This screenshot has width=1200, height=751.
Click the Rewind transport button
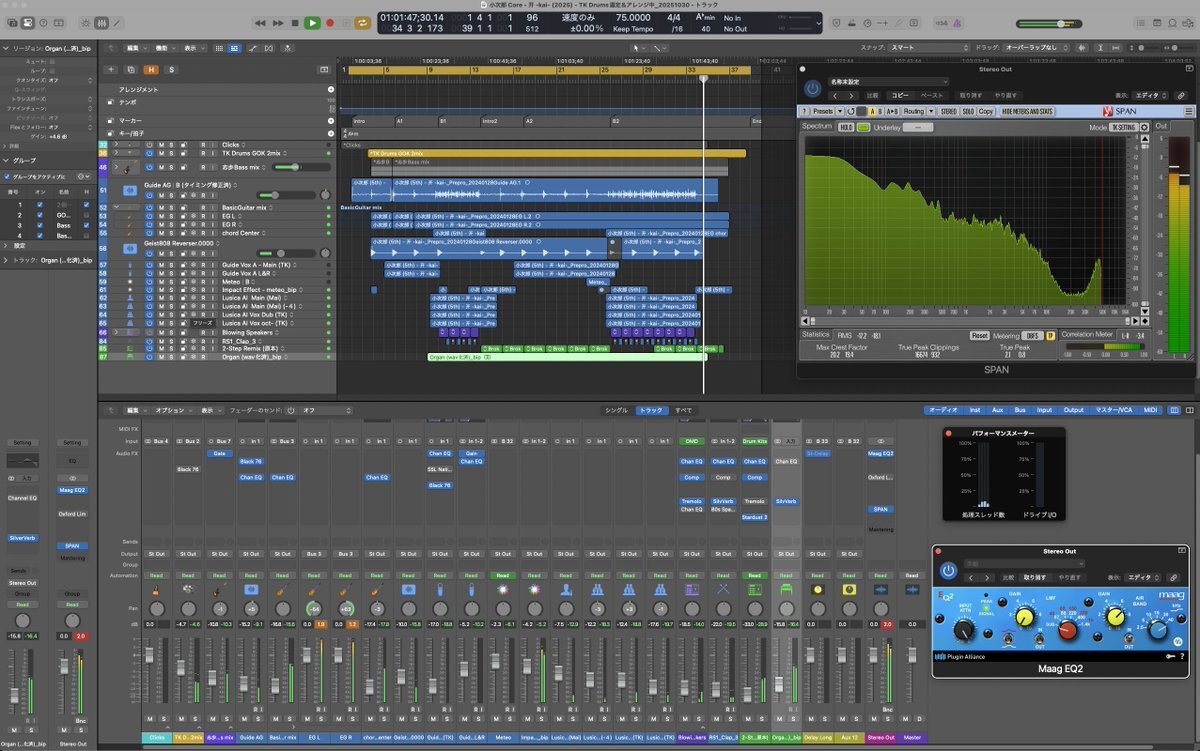tap(261, 22)
